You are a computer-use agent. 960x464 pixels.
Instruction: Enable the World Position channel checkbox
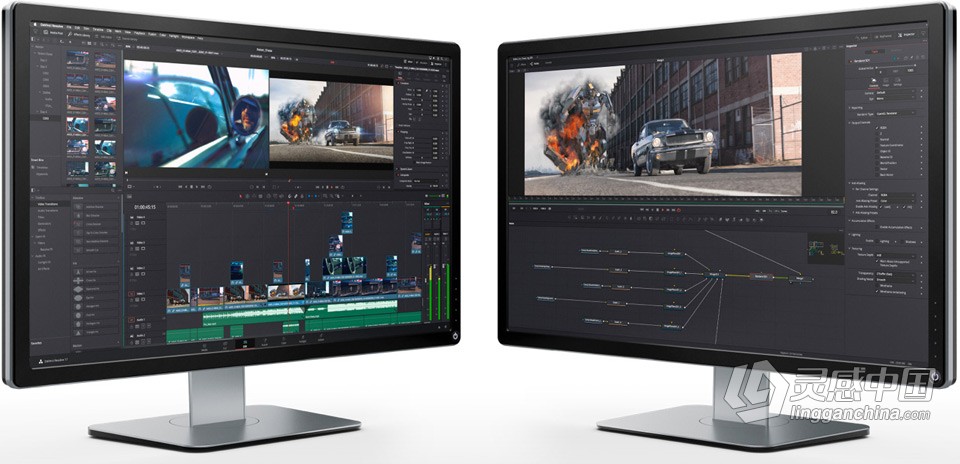[877, 163]
